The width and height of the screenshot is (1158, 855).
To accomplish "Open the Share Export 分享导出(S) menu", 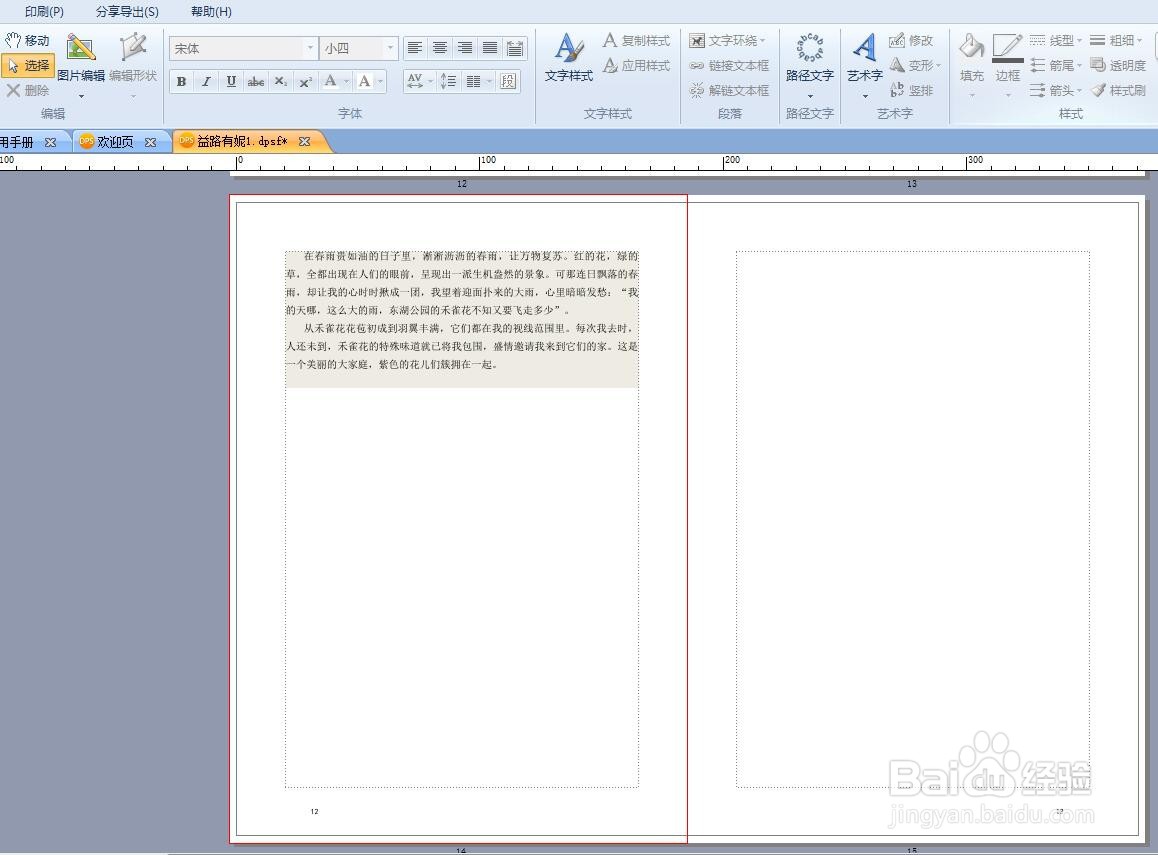I will [x=127, y=12].
